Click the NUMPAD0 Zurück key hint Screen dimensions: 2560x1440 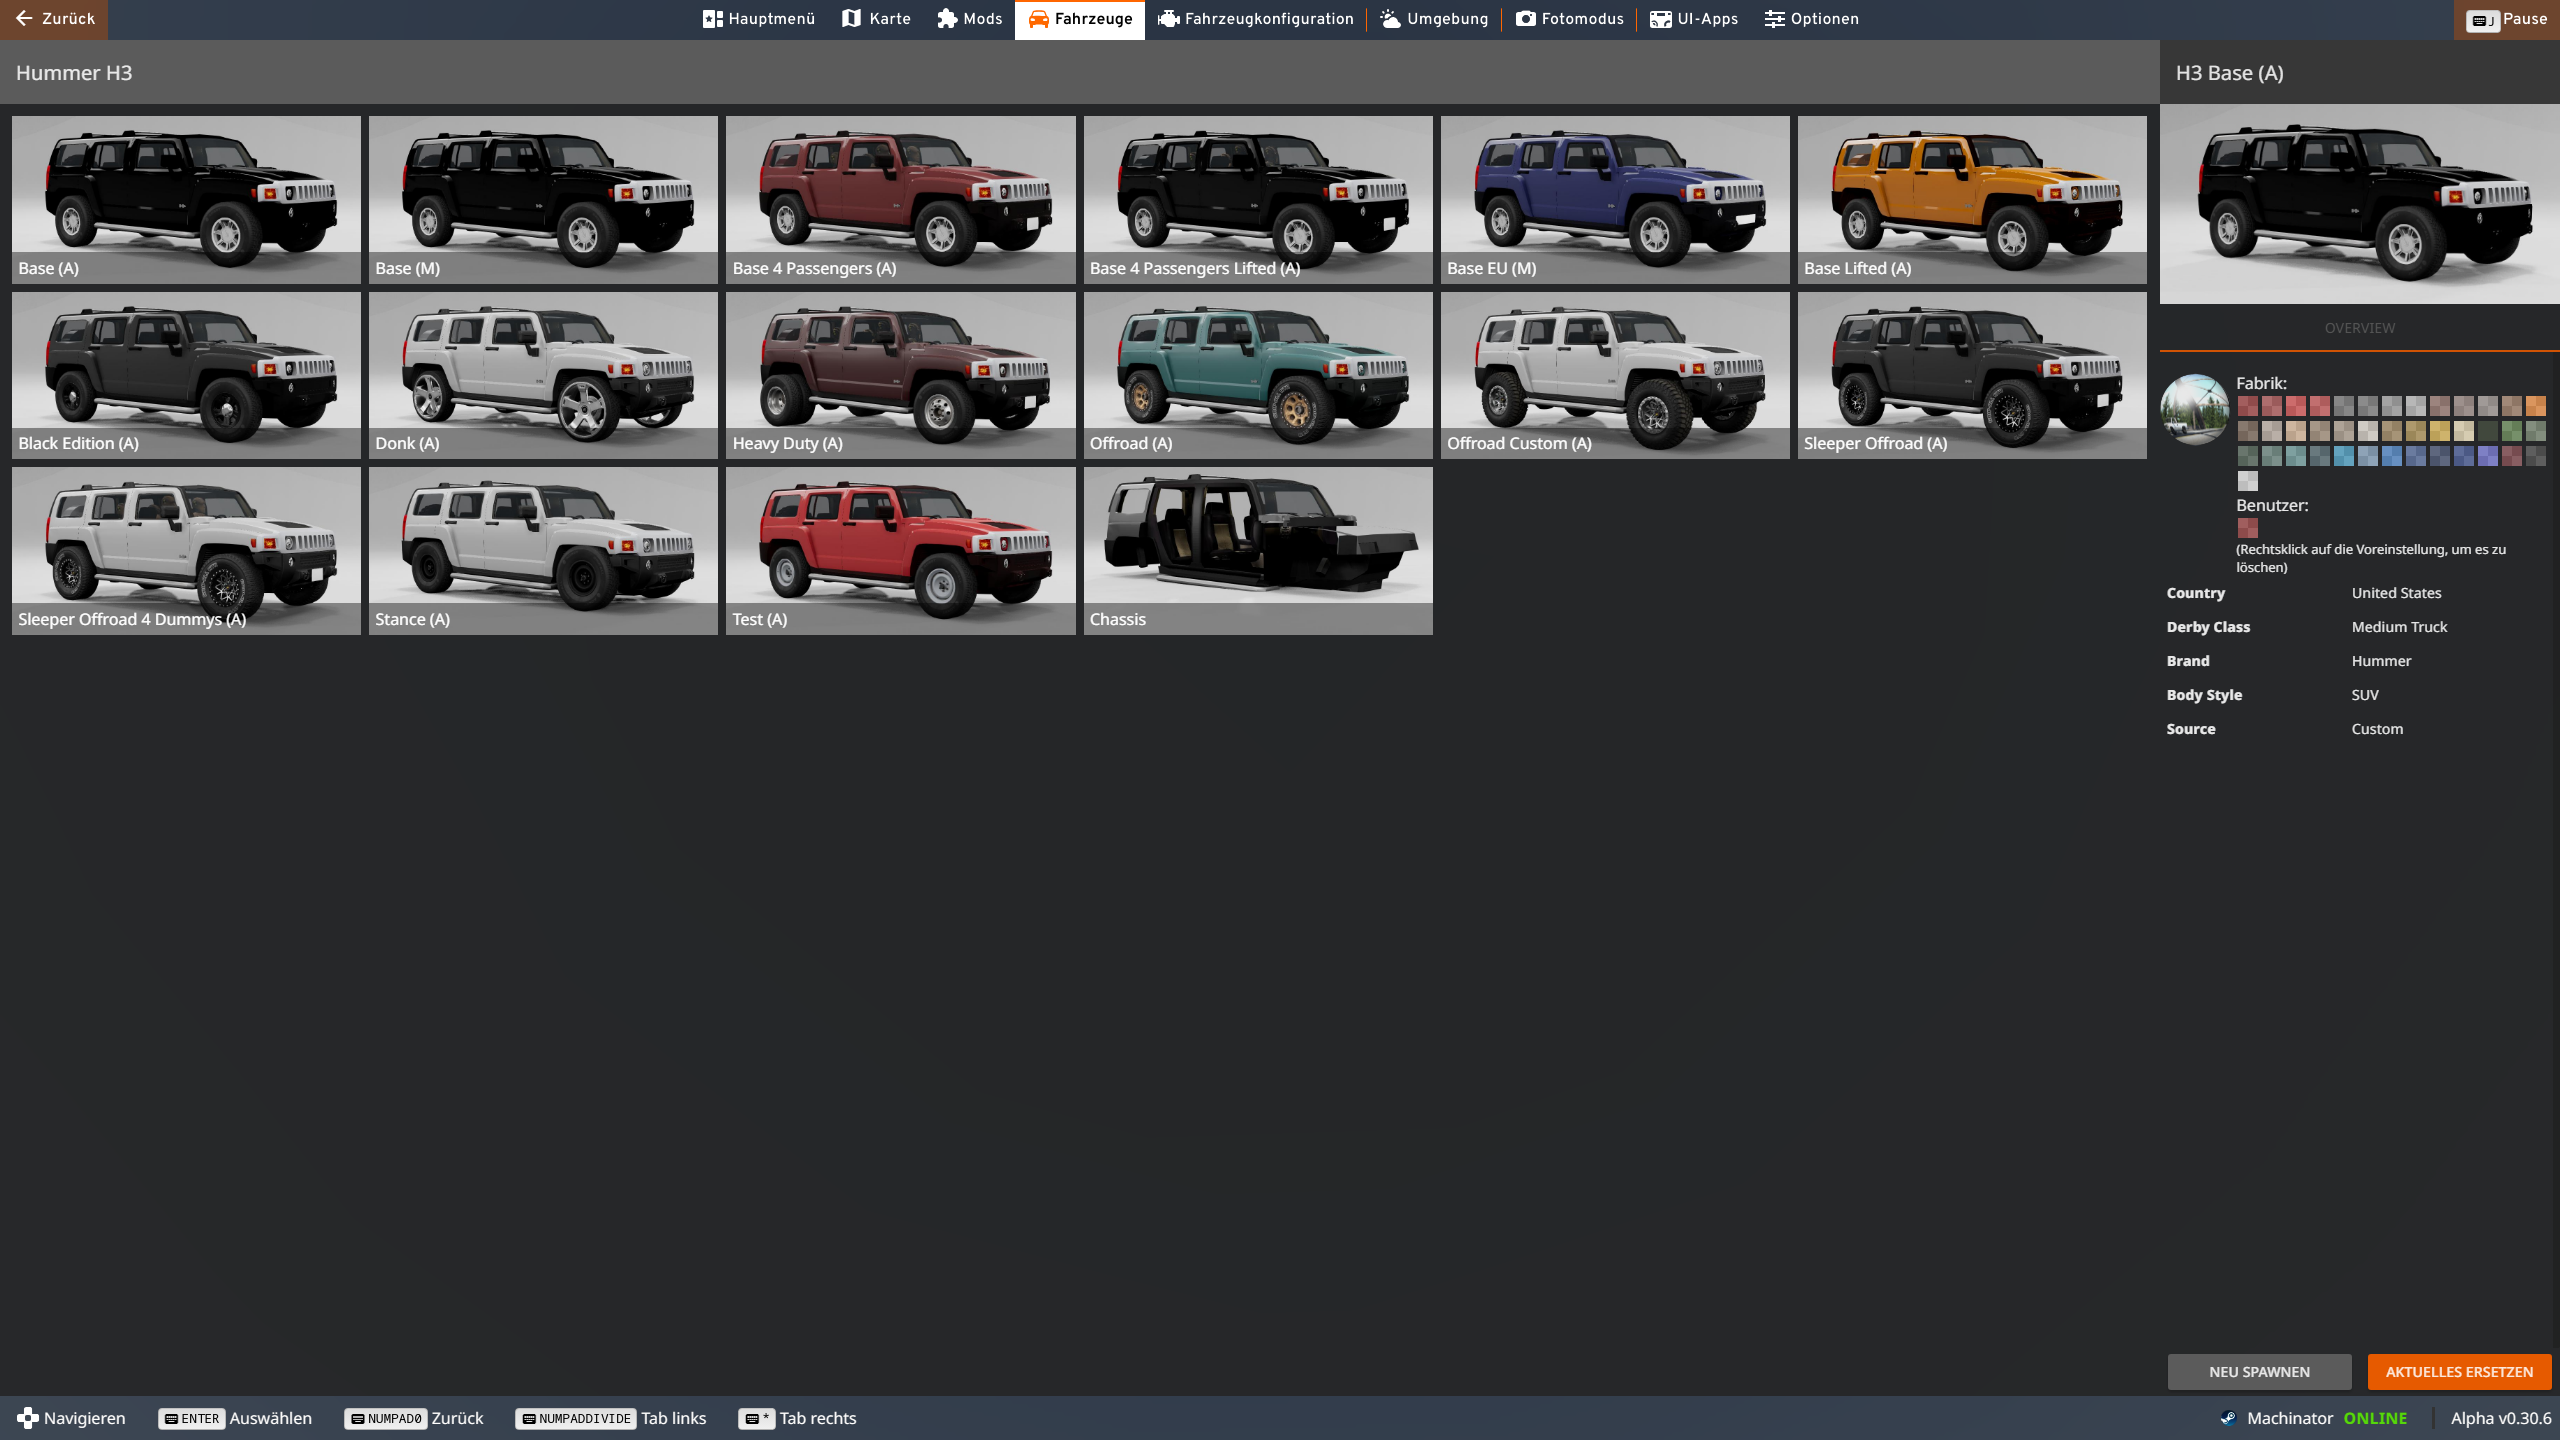point(414,1418)
